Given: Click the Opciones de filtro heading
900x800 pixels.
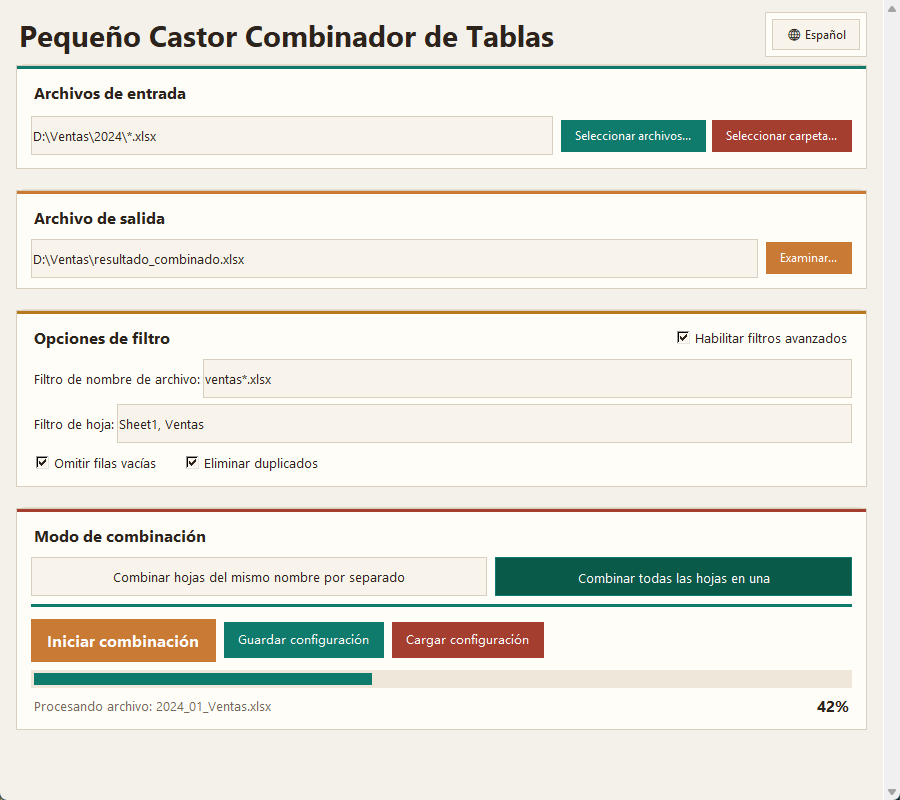Looking at the screenshot, I should (102, 339).
